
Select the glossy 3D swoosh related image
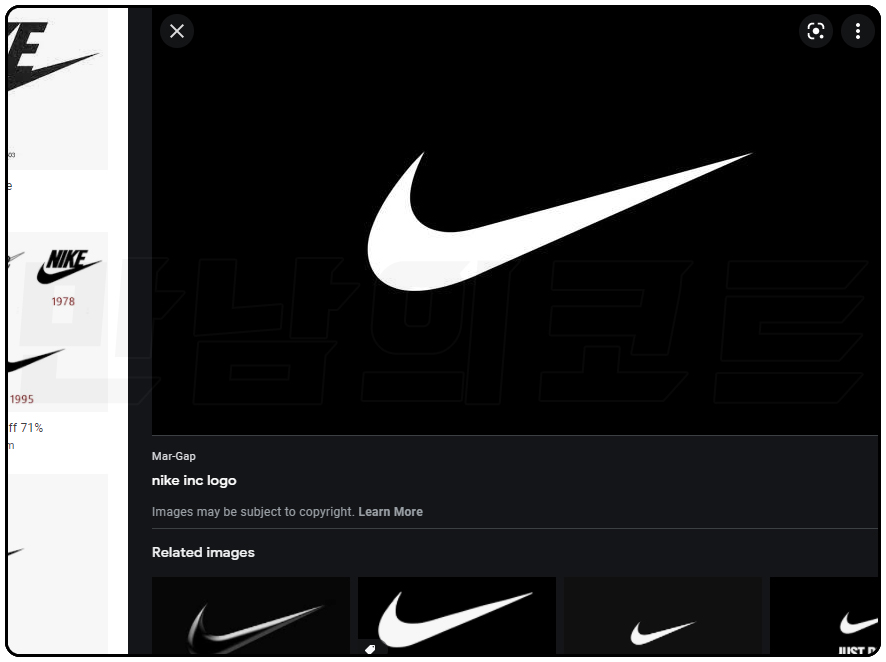click(x=251, y=616)
